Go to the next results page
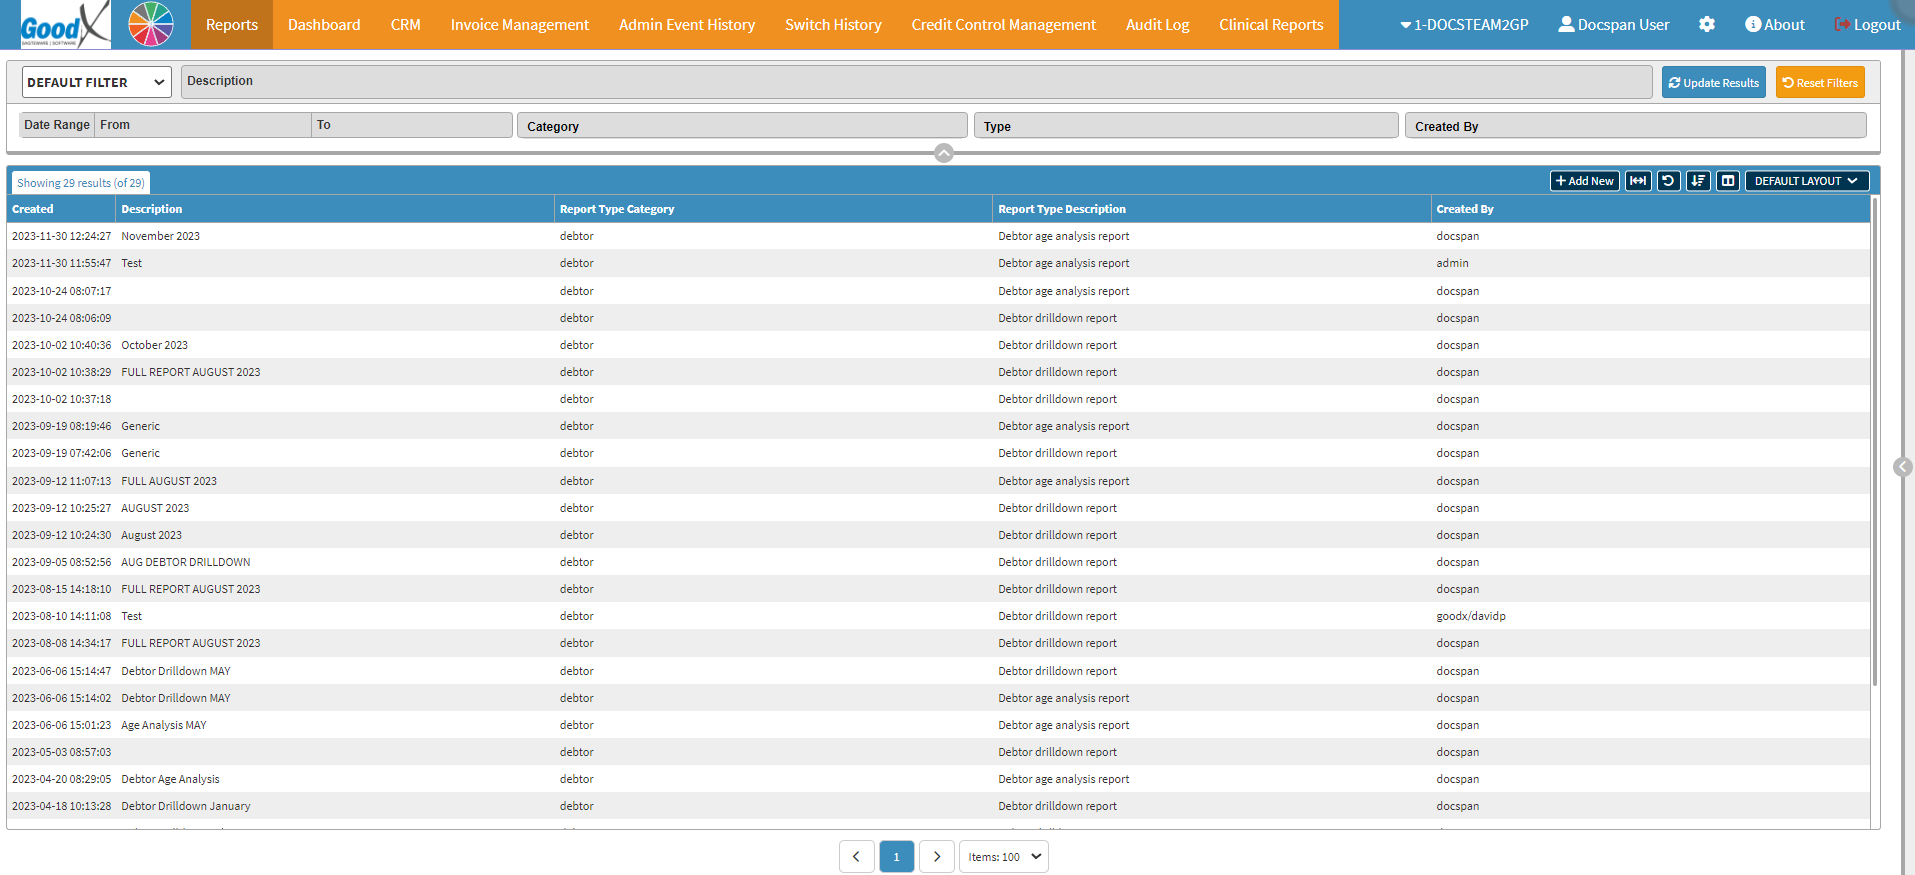1915x875 pixels. click(x=936, y=857)
